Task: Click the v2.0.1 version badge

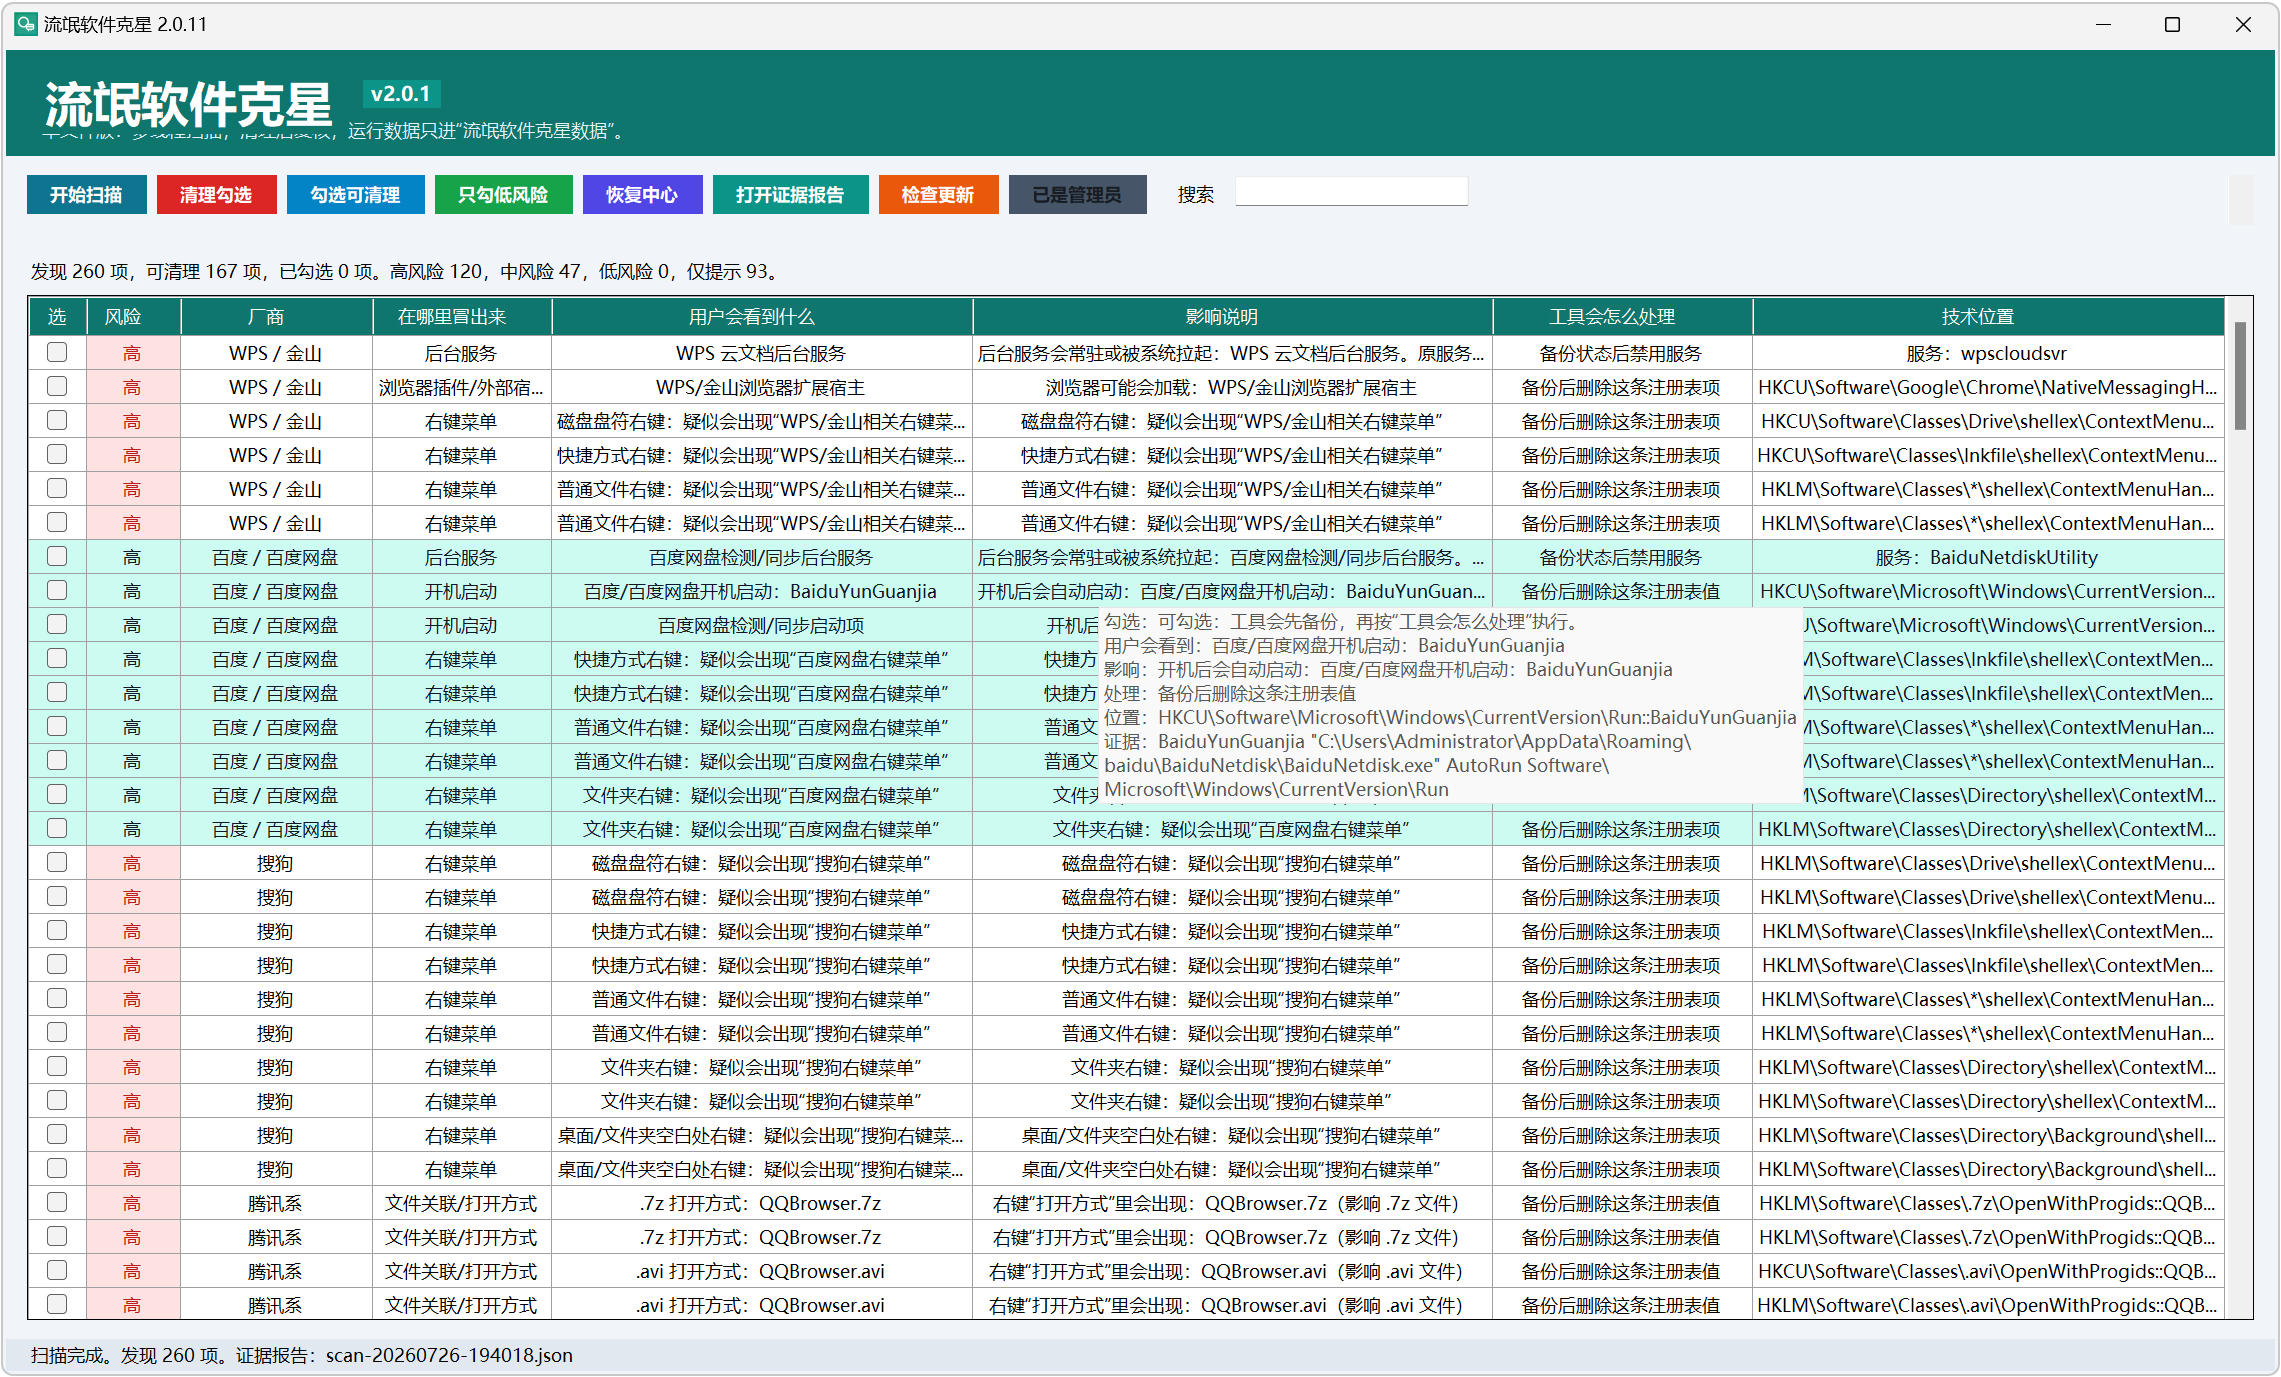Action: point(401,94)
